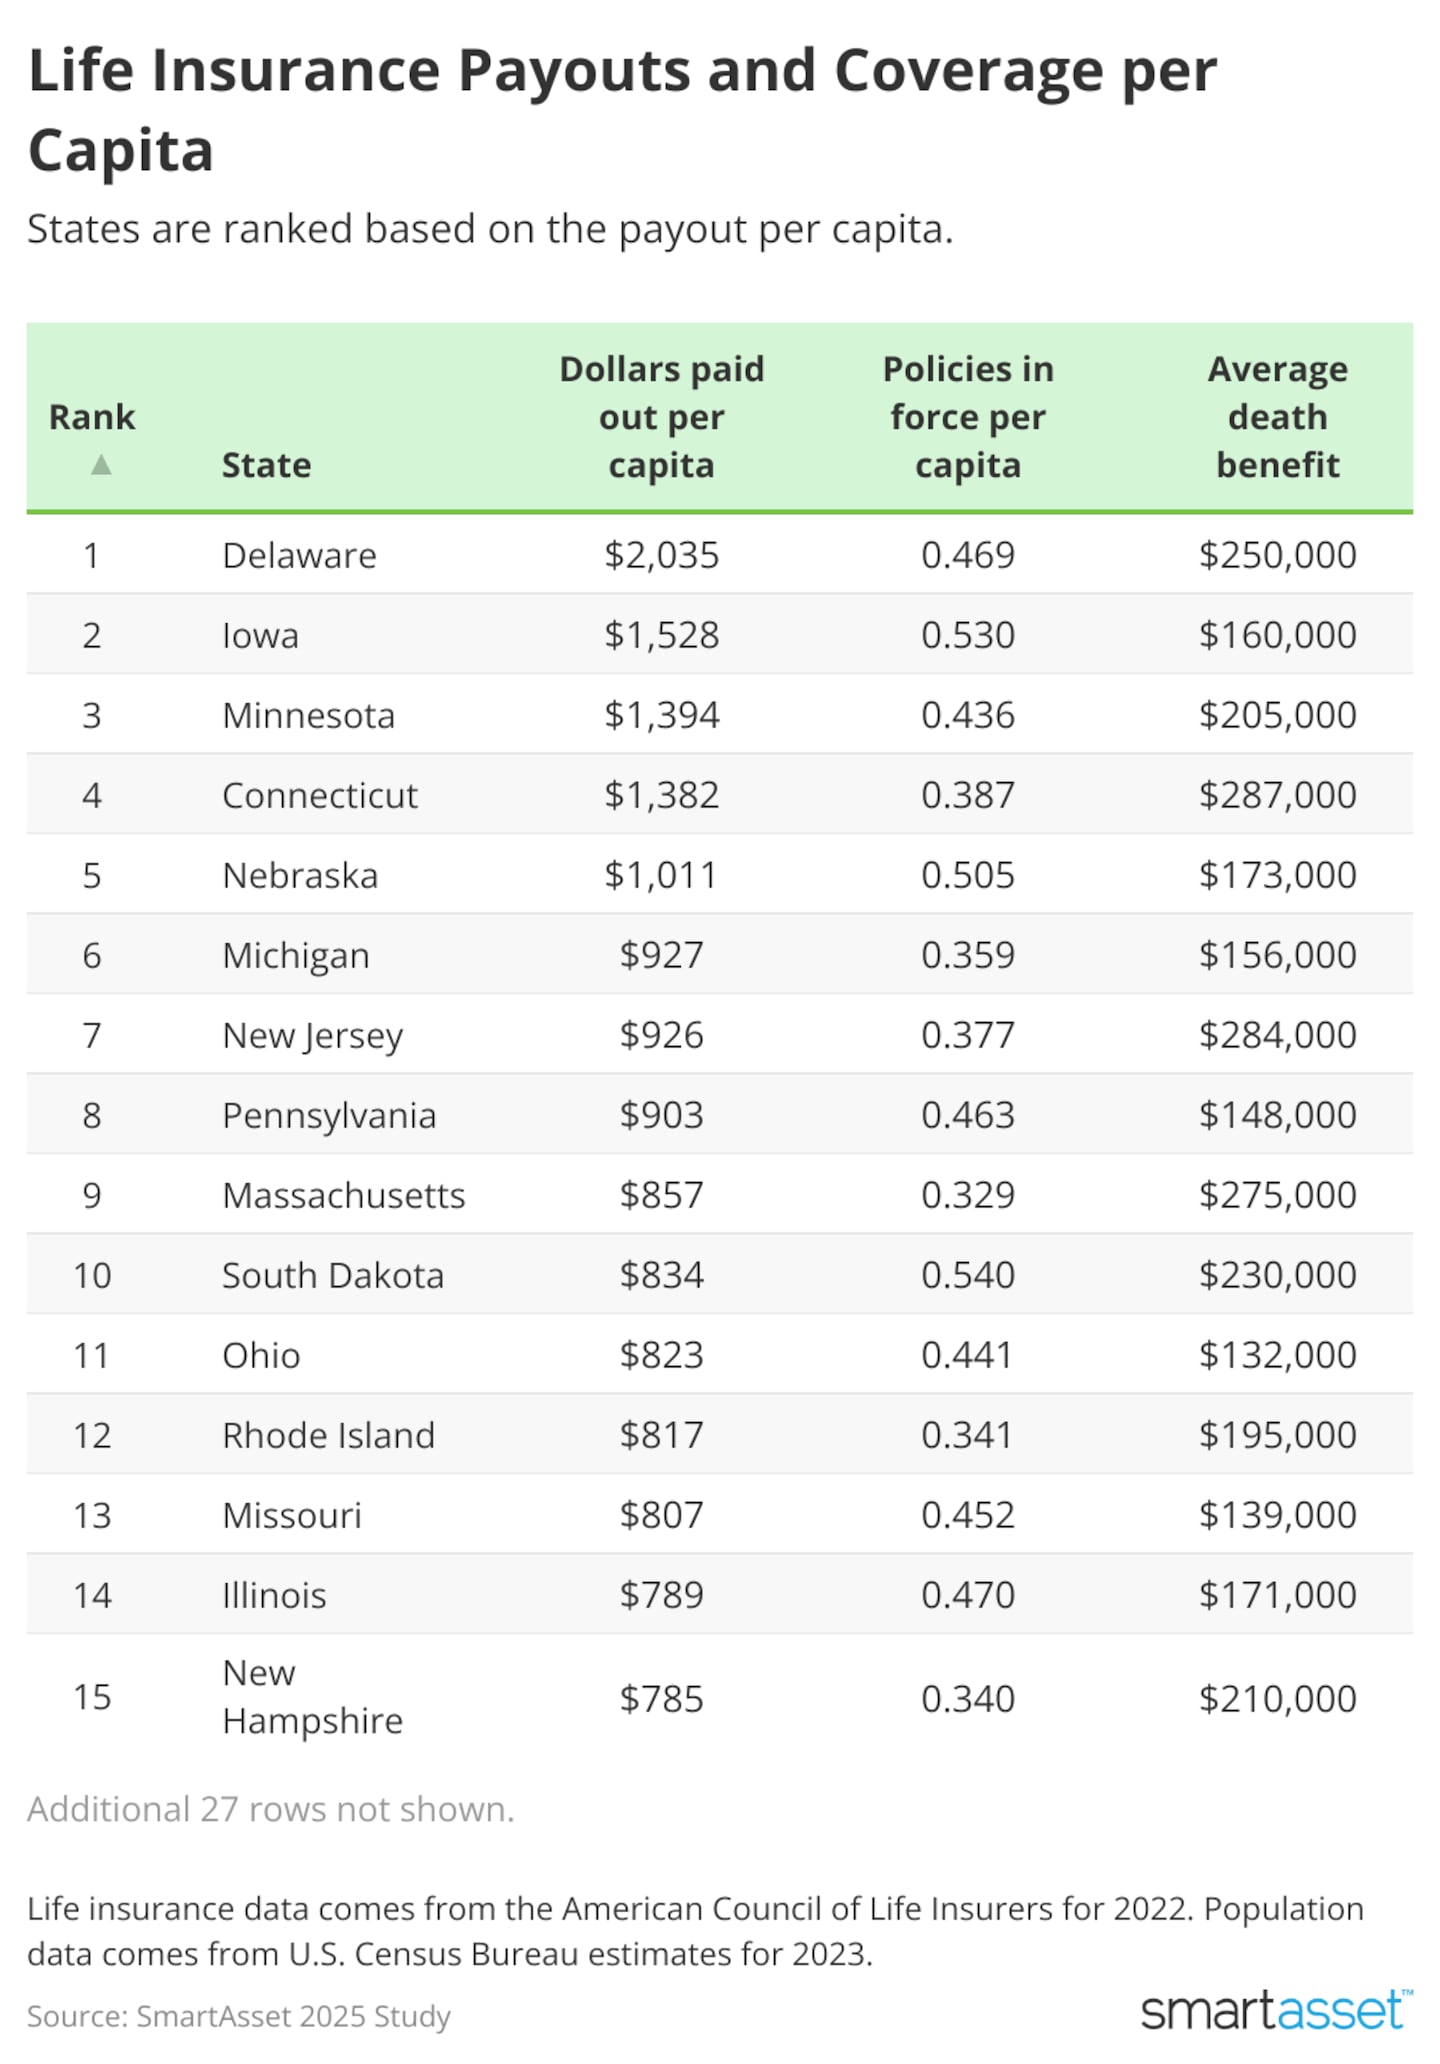Click Massachusetts' $857 payout value
The image size is (1440, 2064).
(x=661, y=1195)
